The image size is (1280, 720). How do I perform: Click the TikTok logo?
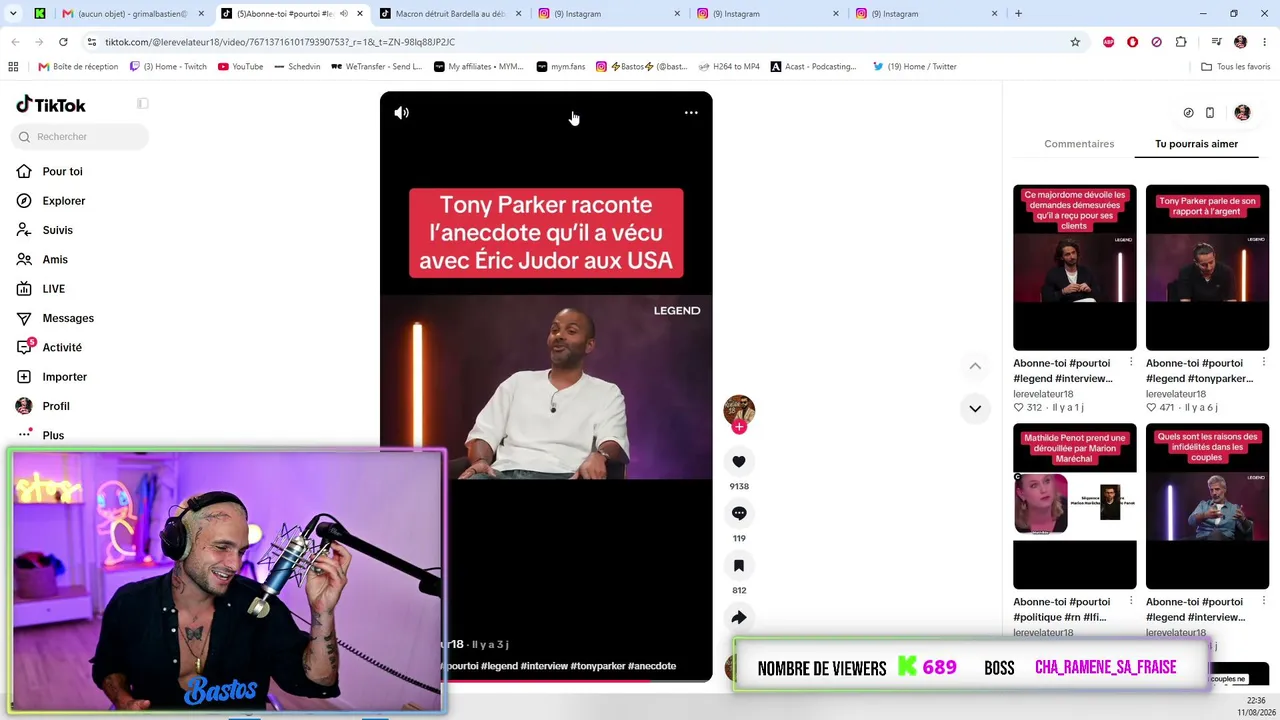click(51, 105)
